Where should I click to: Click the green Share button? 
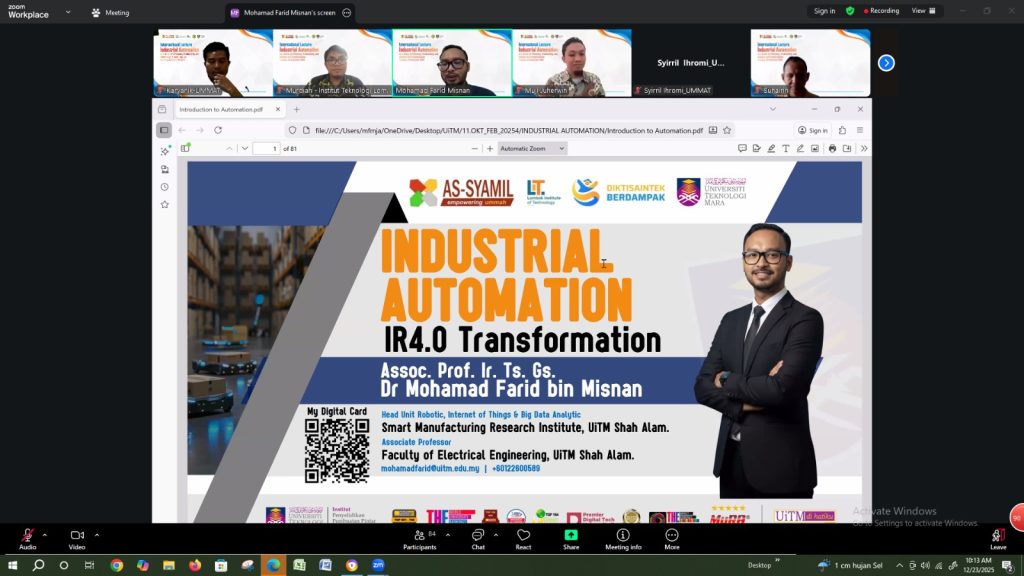tap(571, 537)
